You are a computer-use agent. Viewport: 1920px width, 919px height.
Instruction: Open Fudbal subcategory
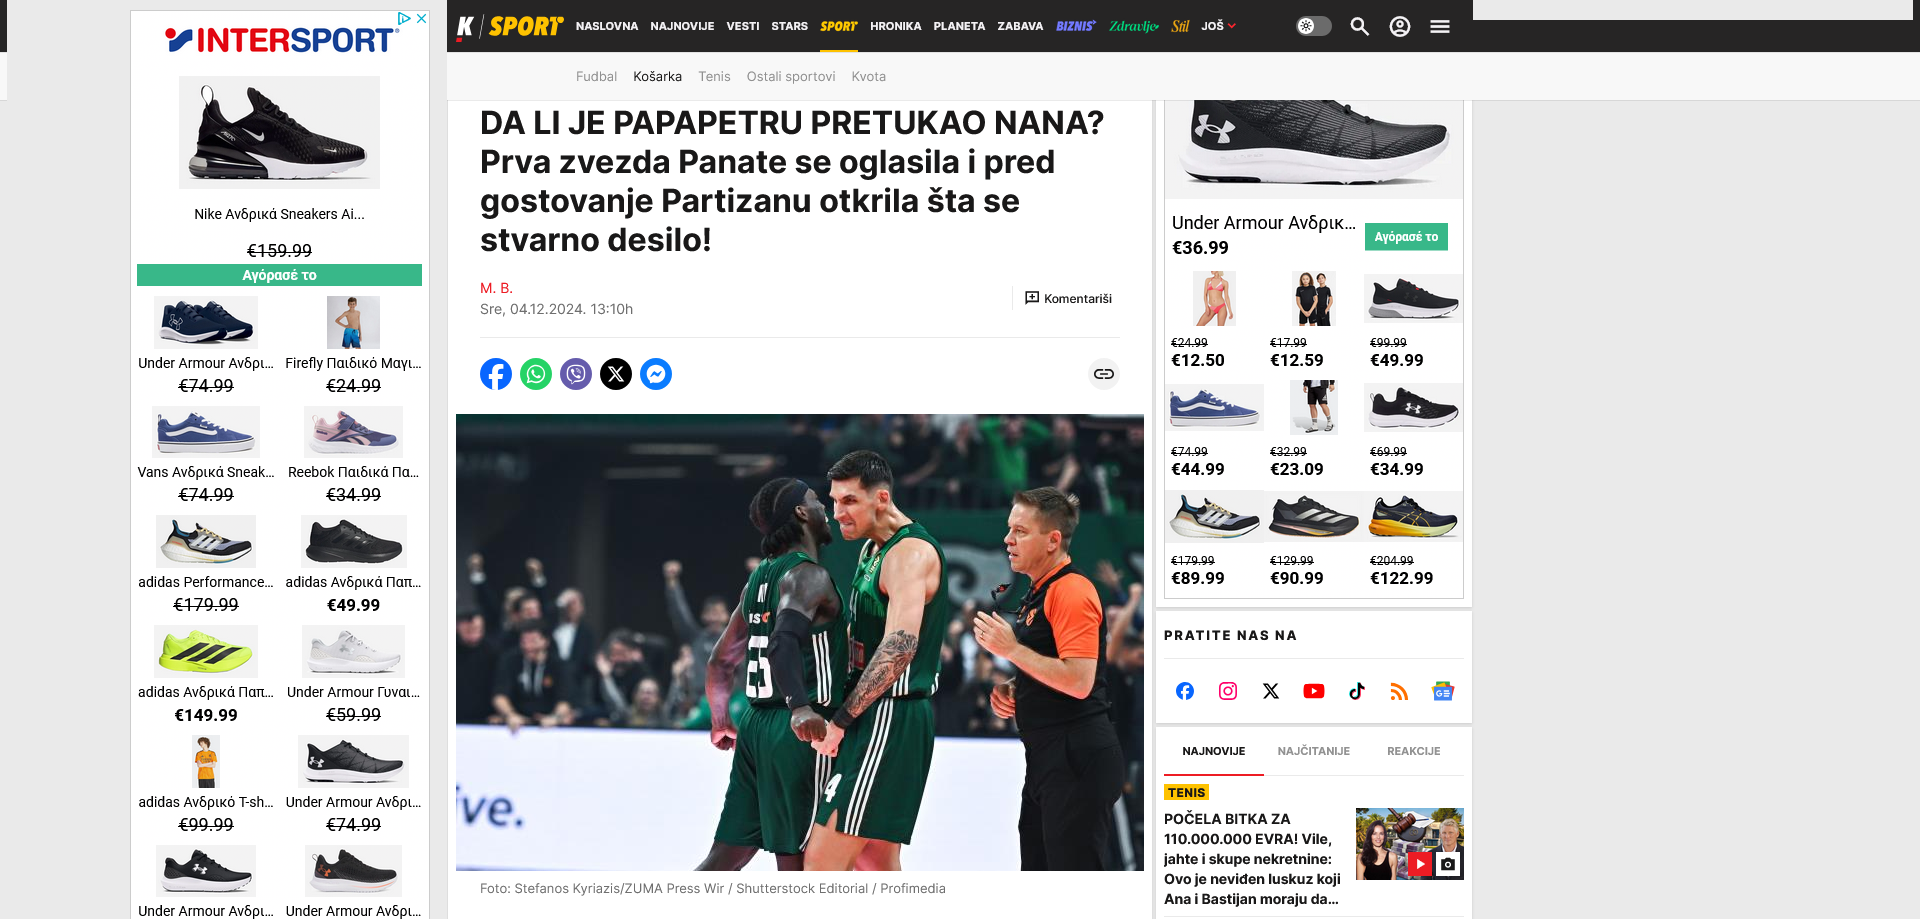(596, 76)
